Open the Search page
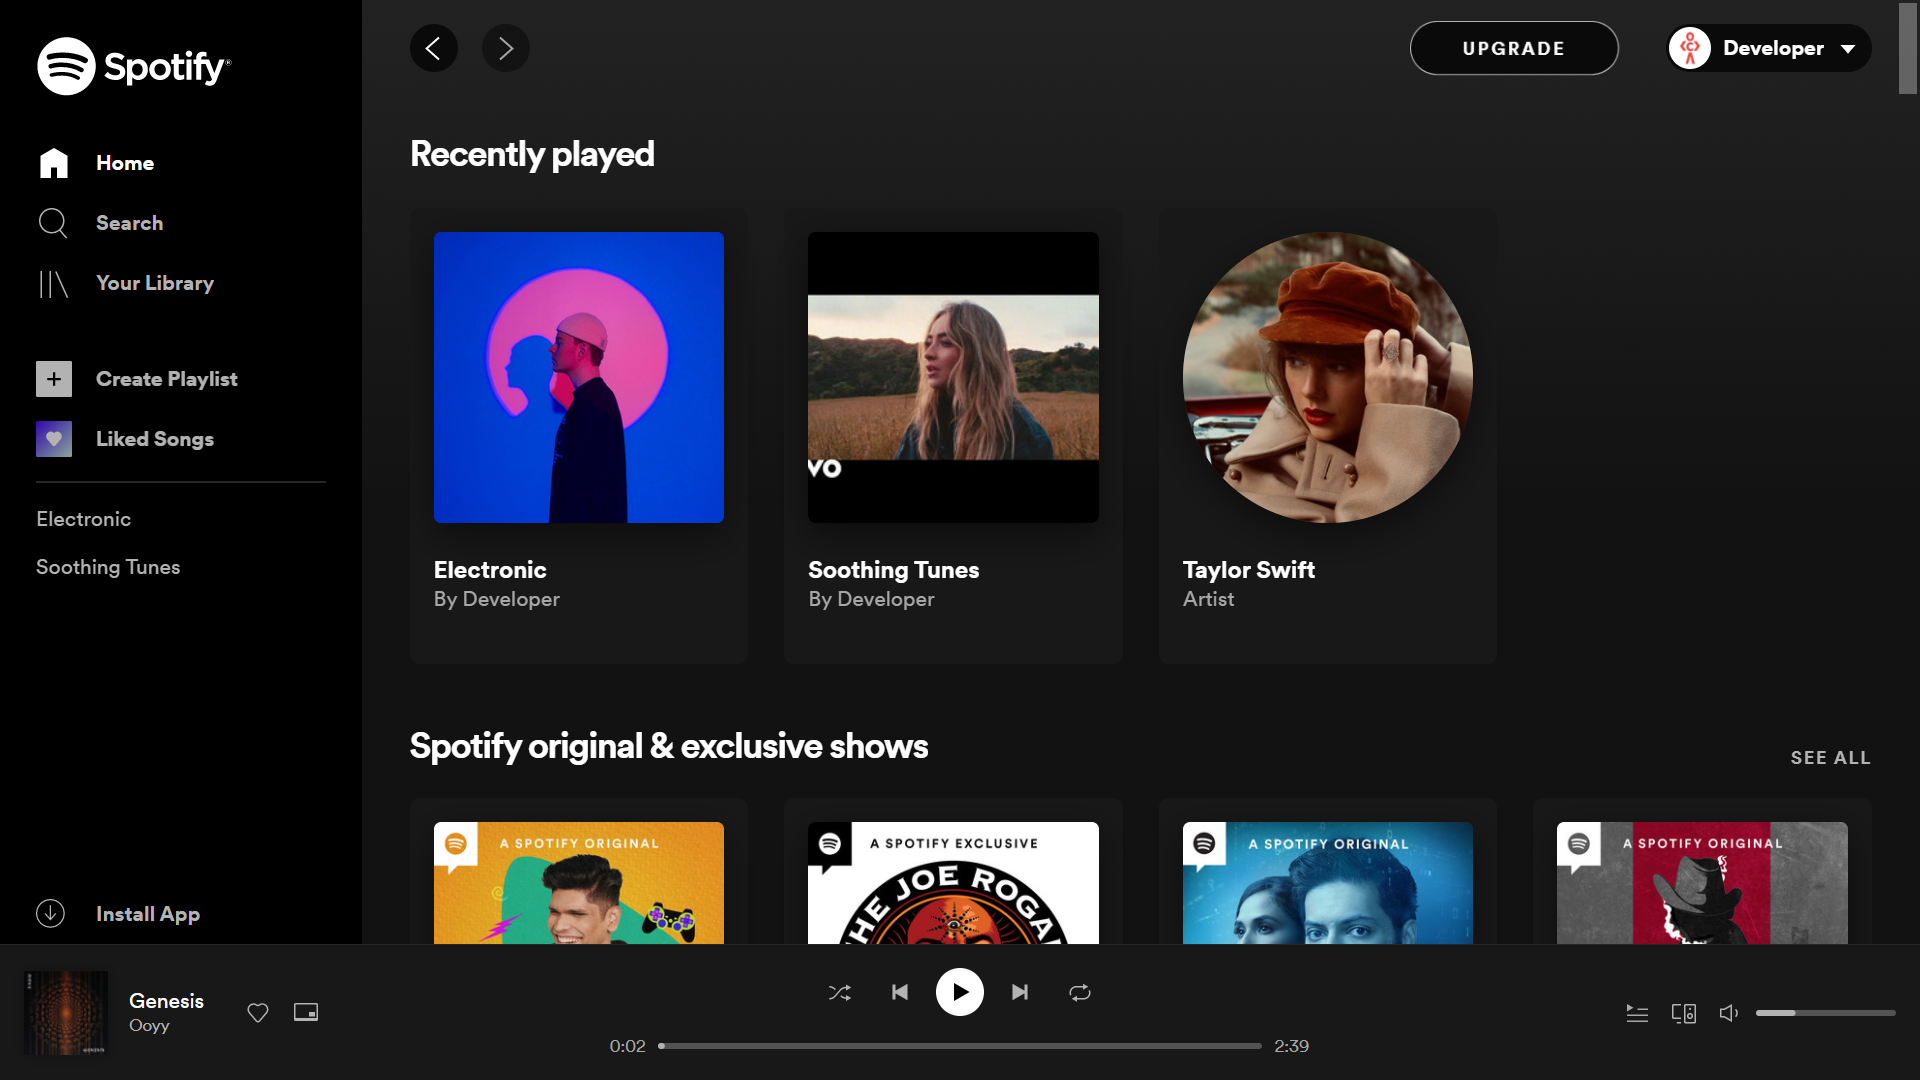Screen dimensions: 1920x1080 click(x=129, y=223)
